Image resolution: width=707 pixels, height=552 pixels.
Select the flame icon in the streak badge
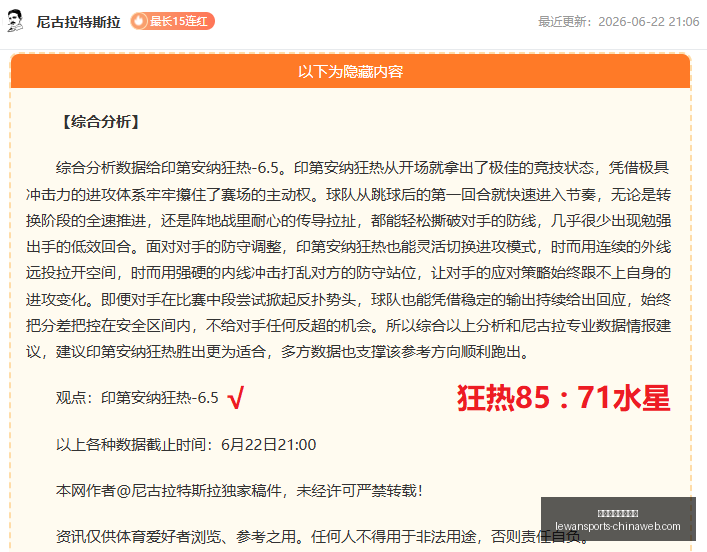(139, 21)
